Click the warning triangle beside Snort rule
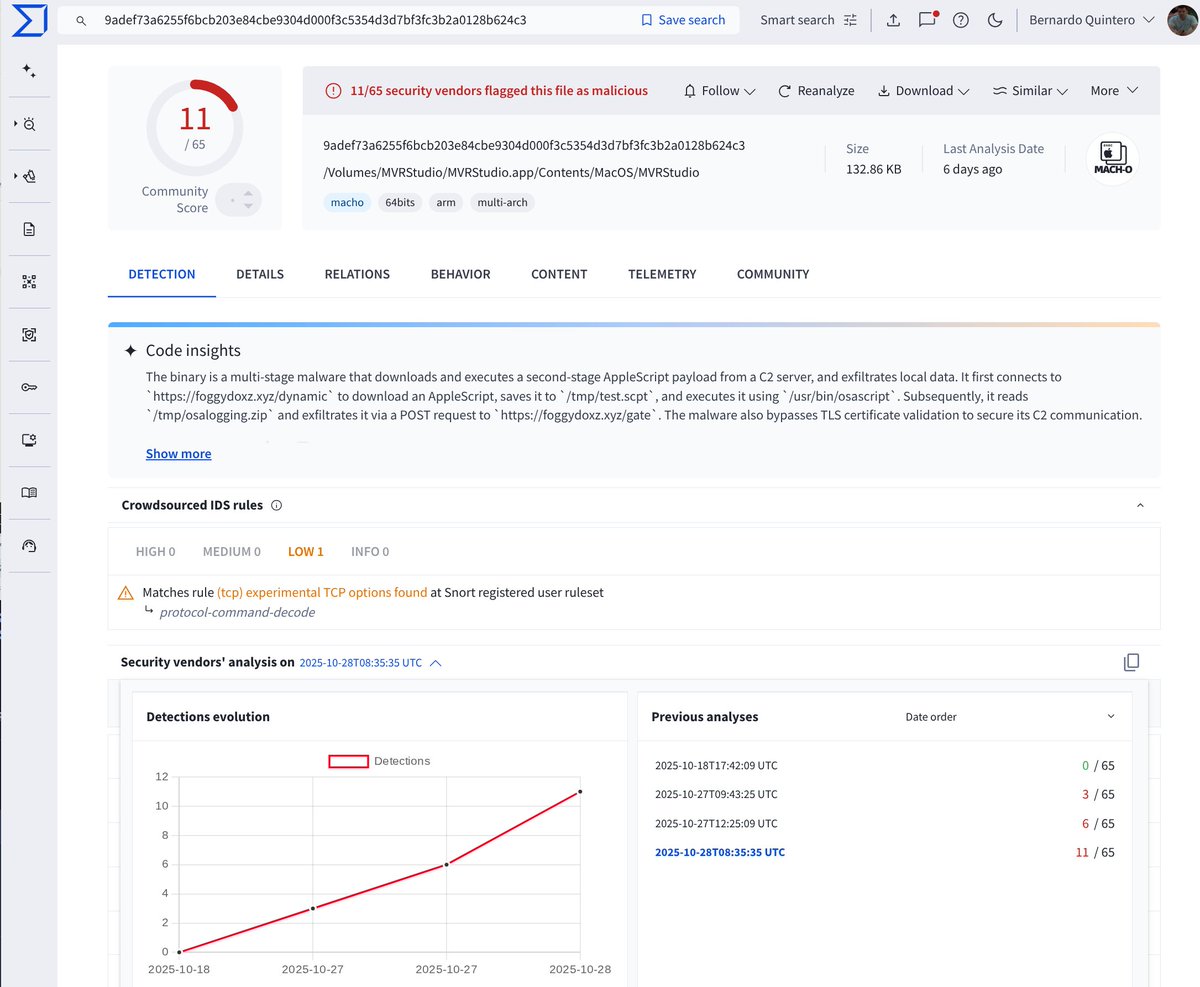Image resolution: width=1200 pixels, height=987 pixels. pos(125,593)
